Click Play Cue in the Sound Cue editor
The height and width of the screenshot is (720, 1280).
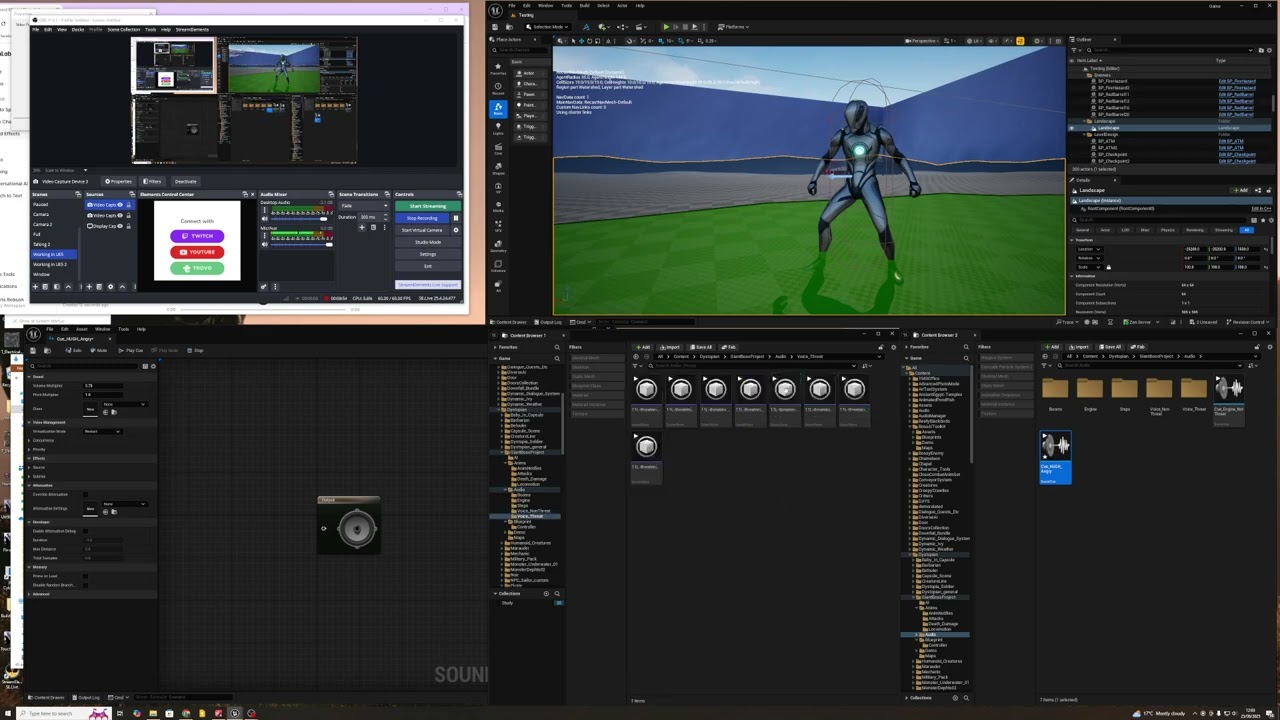131,350
